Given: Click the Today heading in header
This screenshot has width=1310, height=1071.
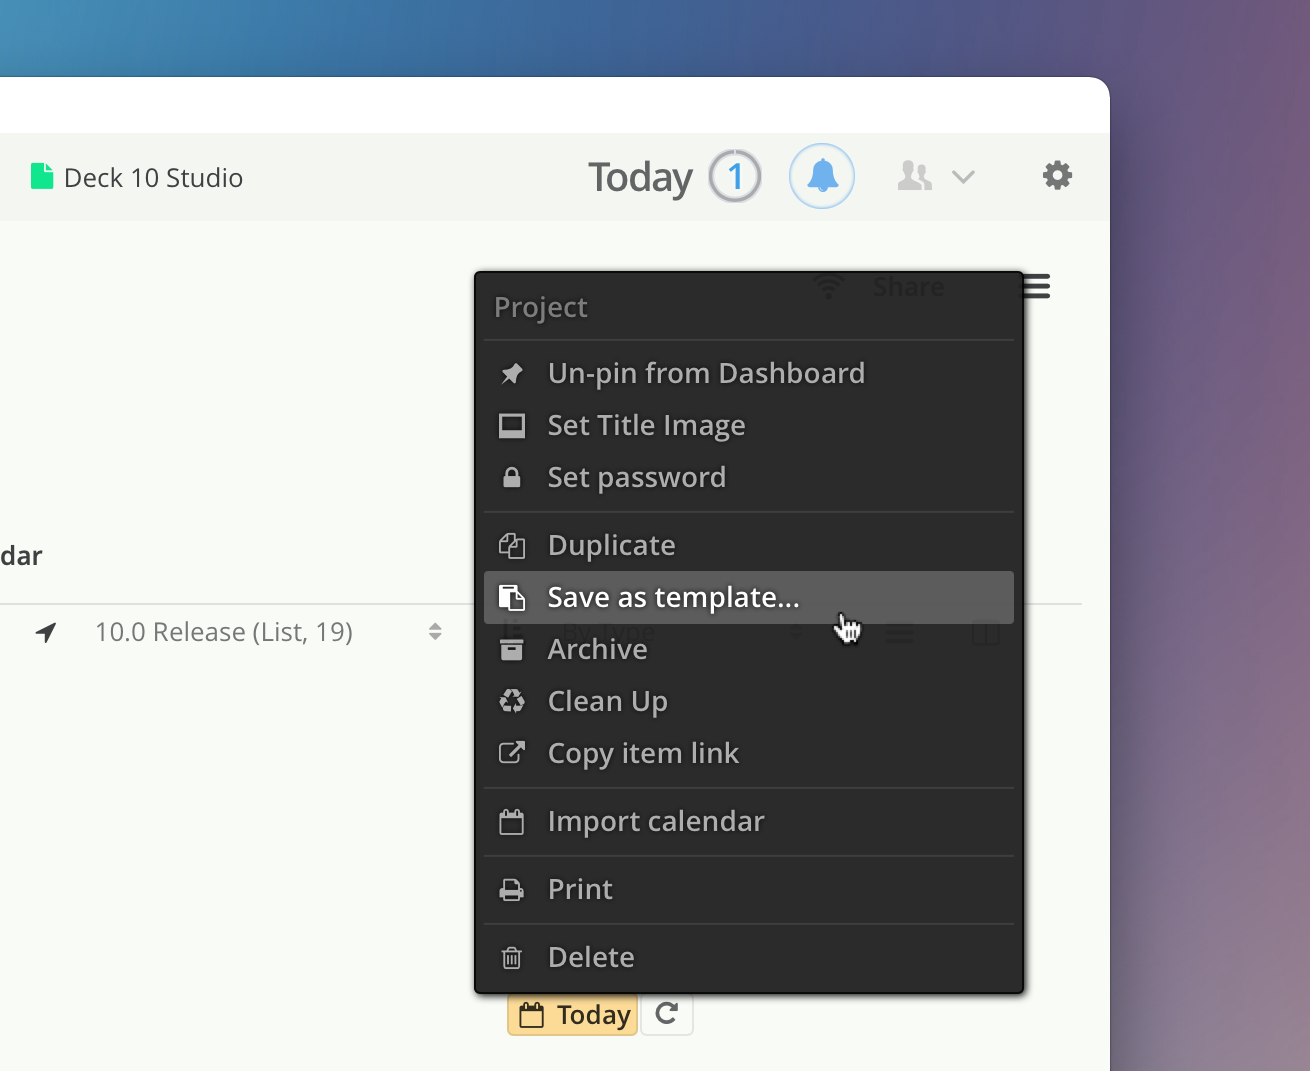Looking at the screenshot, I should (640, 177).
